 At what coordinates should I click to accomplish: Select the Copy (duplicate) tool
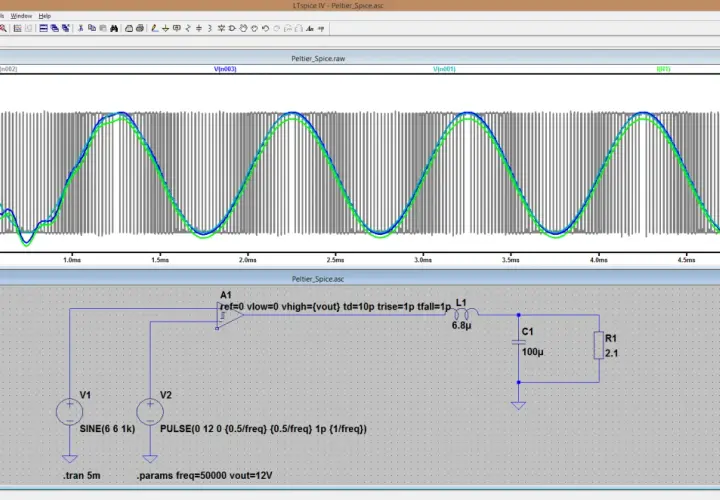pyautogui.click(x=92, y=28)
